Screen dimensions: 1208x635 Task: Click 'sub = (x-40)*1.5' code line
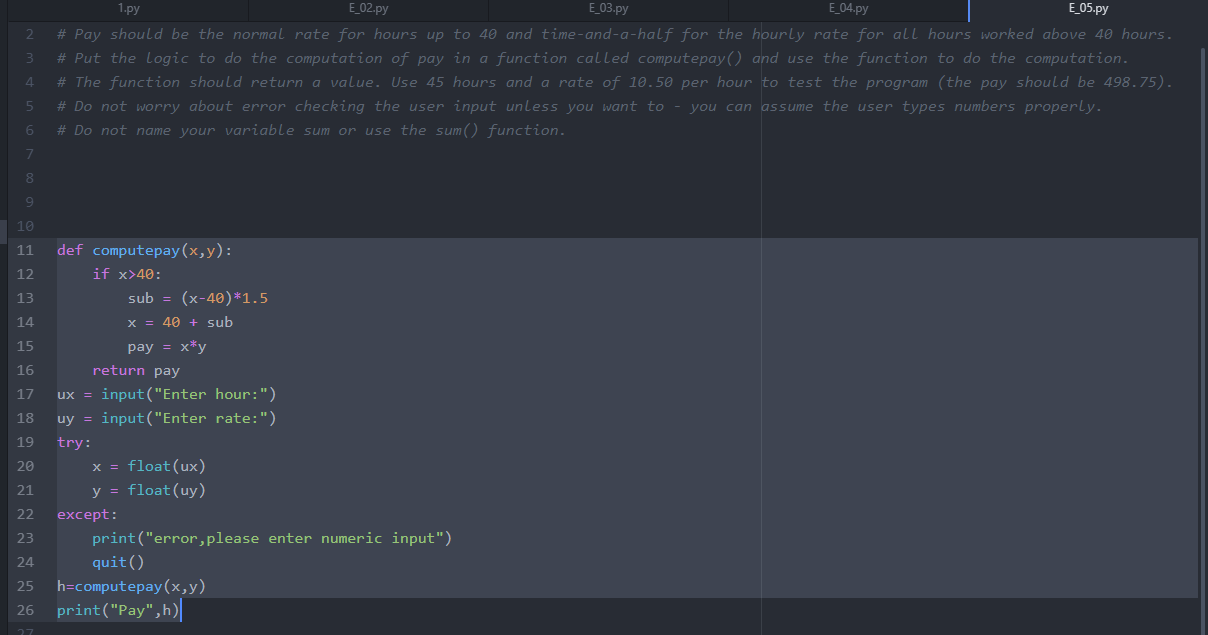coord(198,298)
